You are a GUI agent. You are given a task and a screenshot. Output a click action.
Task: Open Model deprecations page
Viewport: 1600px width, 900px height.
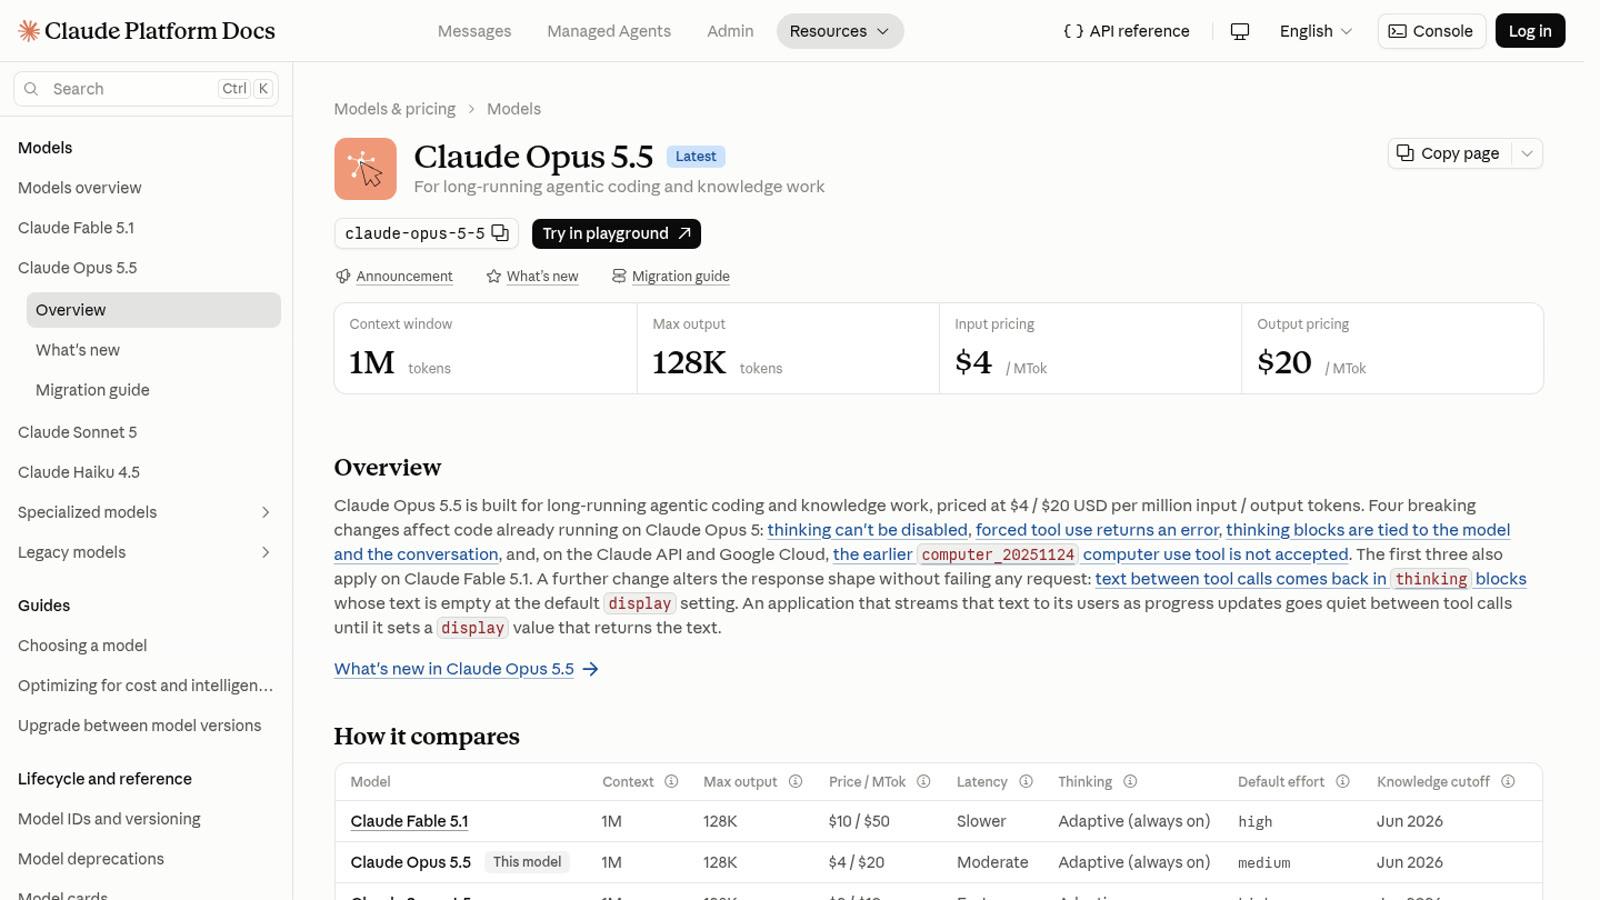91,859
